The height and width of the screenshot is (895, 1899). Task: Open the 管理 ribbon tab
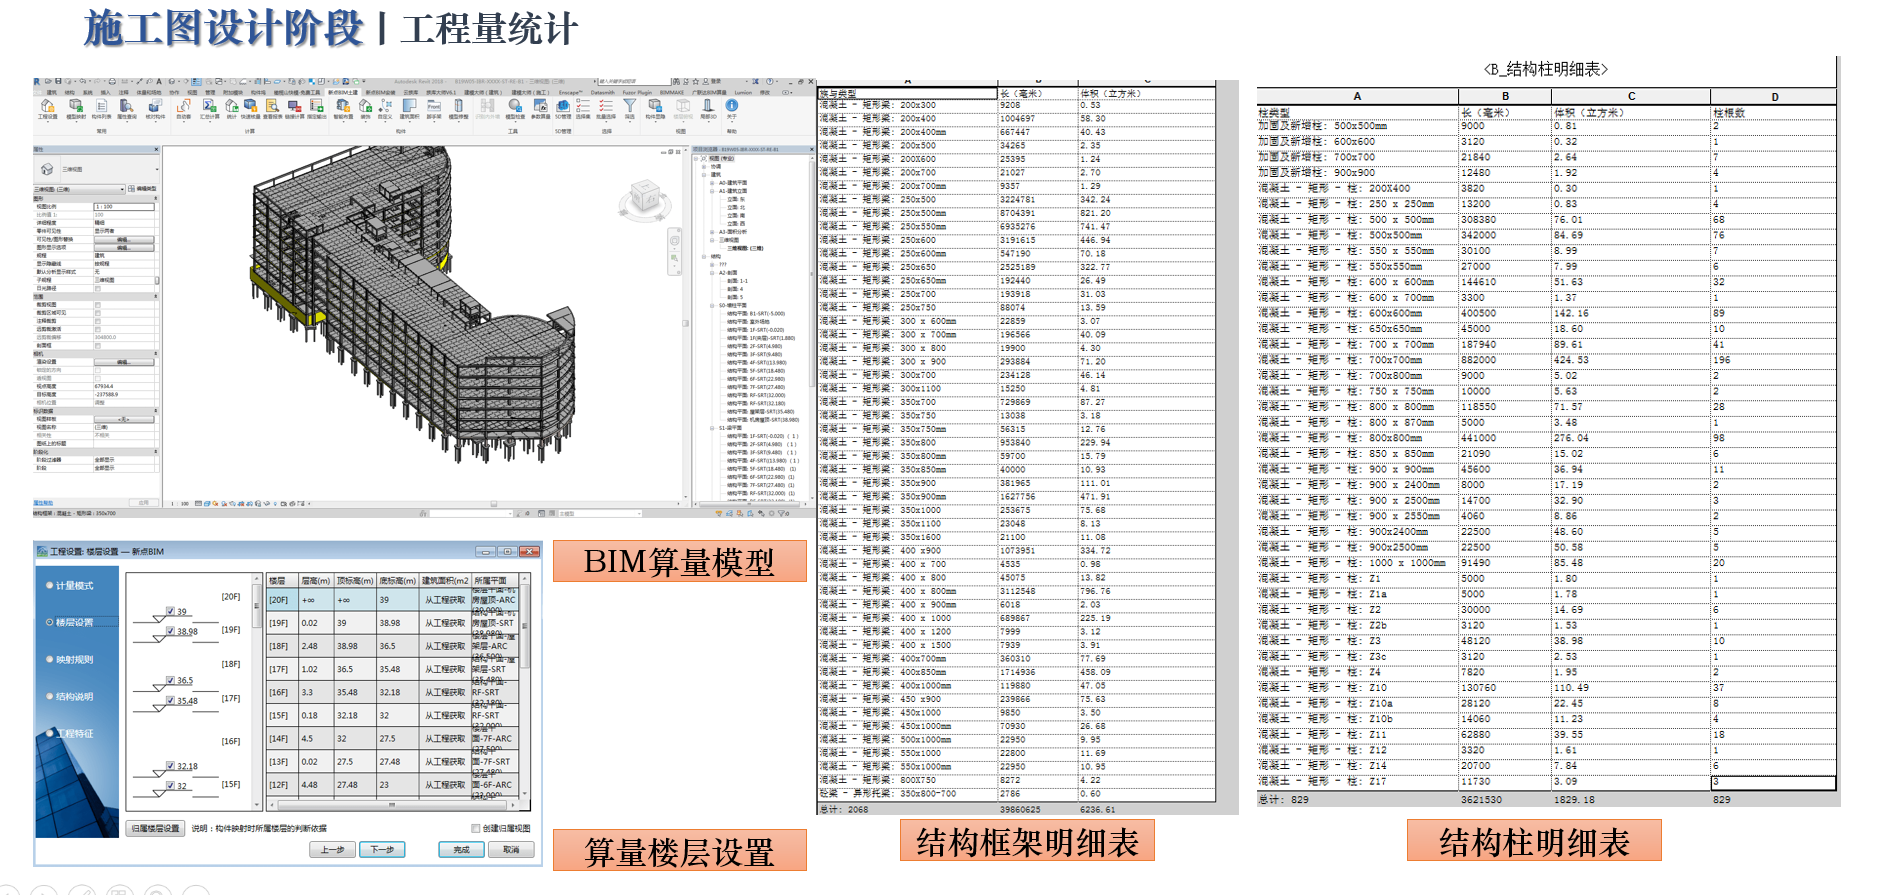[210, 92]
